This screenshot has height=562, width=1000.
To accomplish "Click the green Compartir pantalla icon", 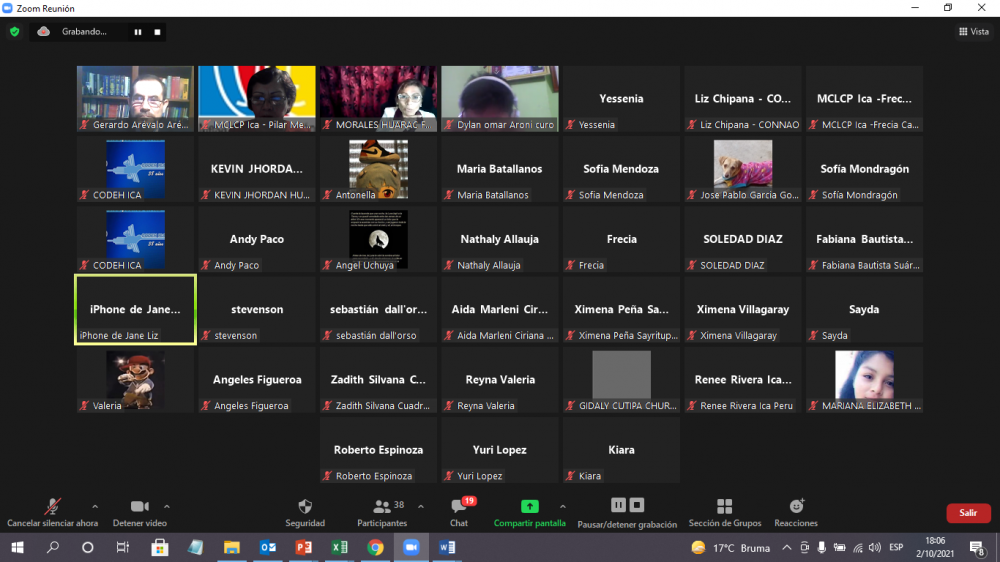I will [x=529, y=507].
